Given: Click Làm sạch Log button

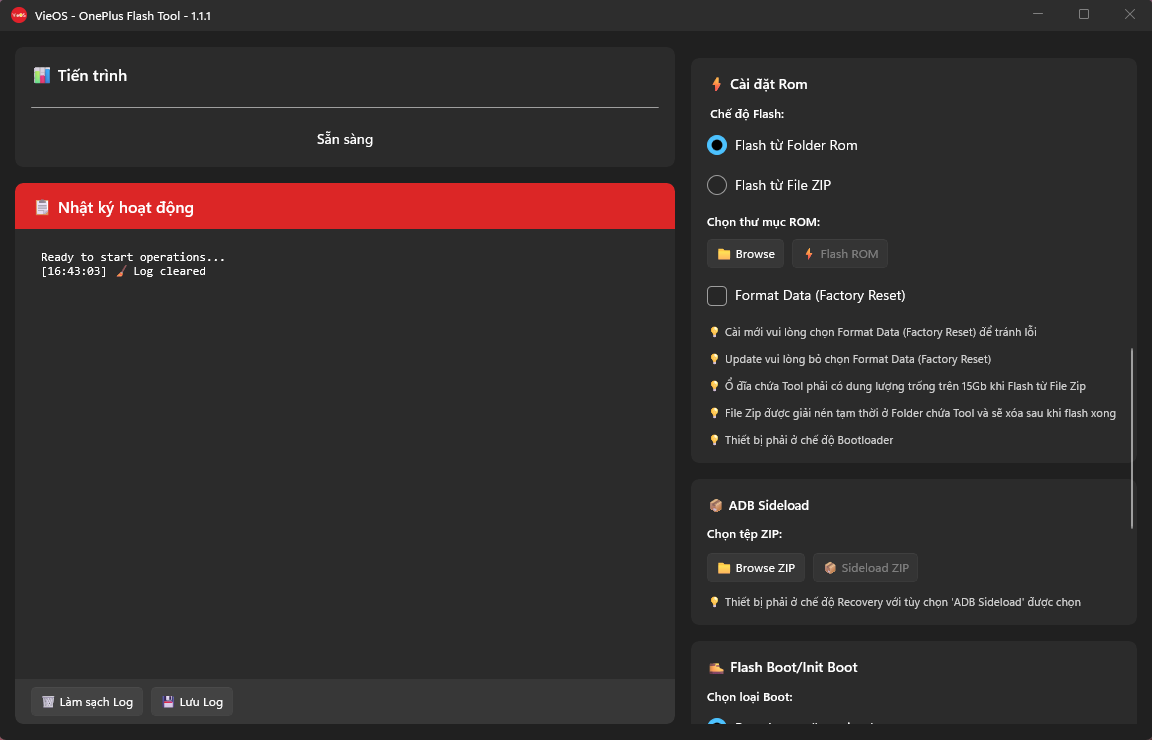Looking at the screenshot, I should pyautogui.click(x=87, y=702).
